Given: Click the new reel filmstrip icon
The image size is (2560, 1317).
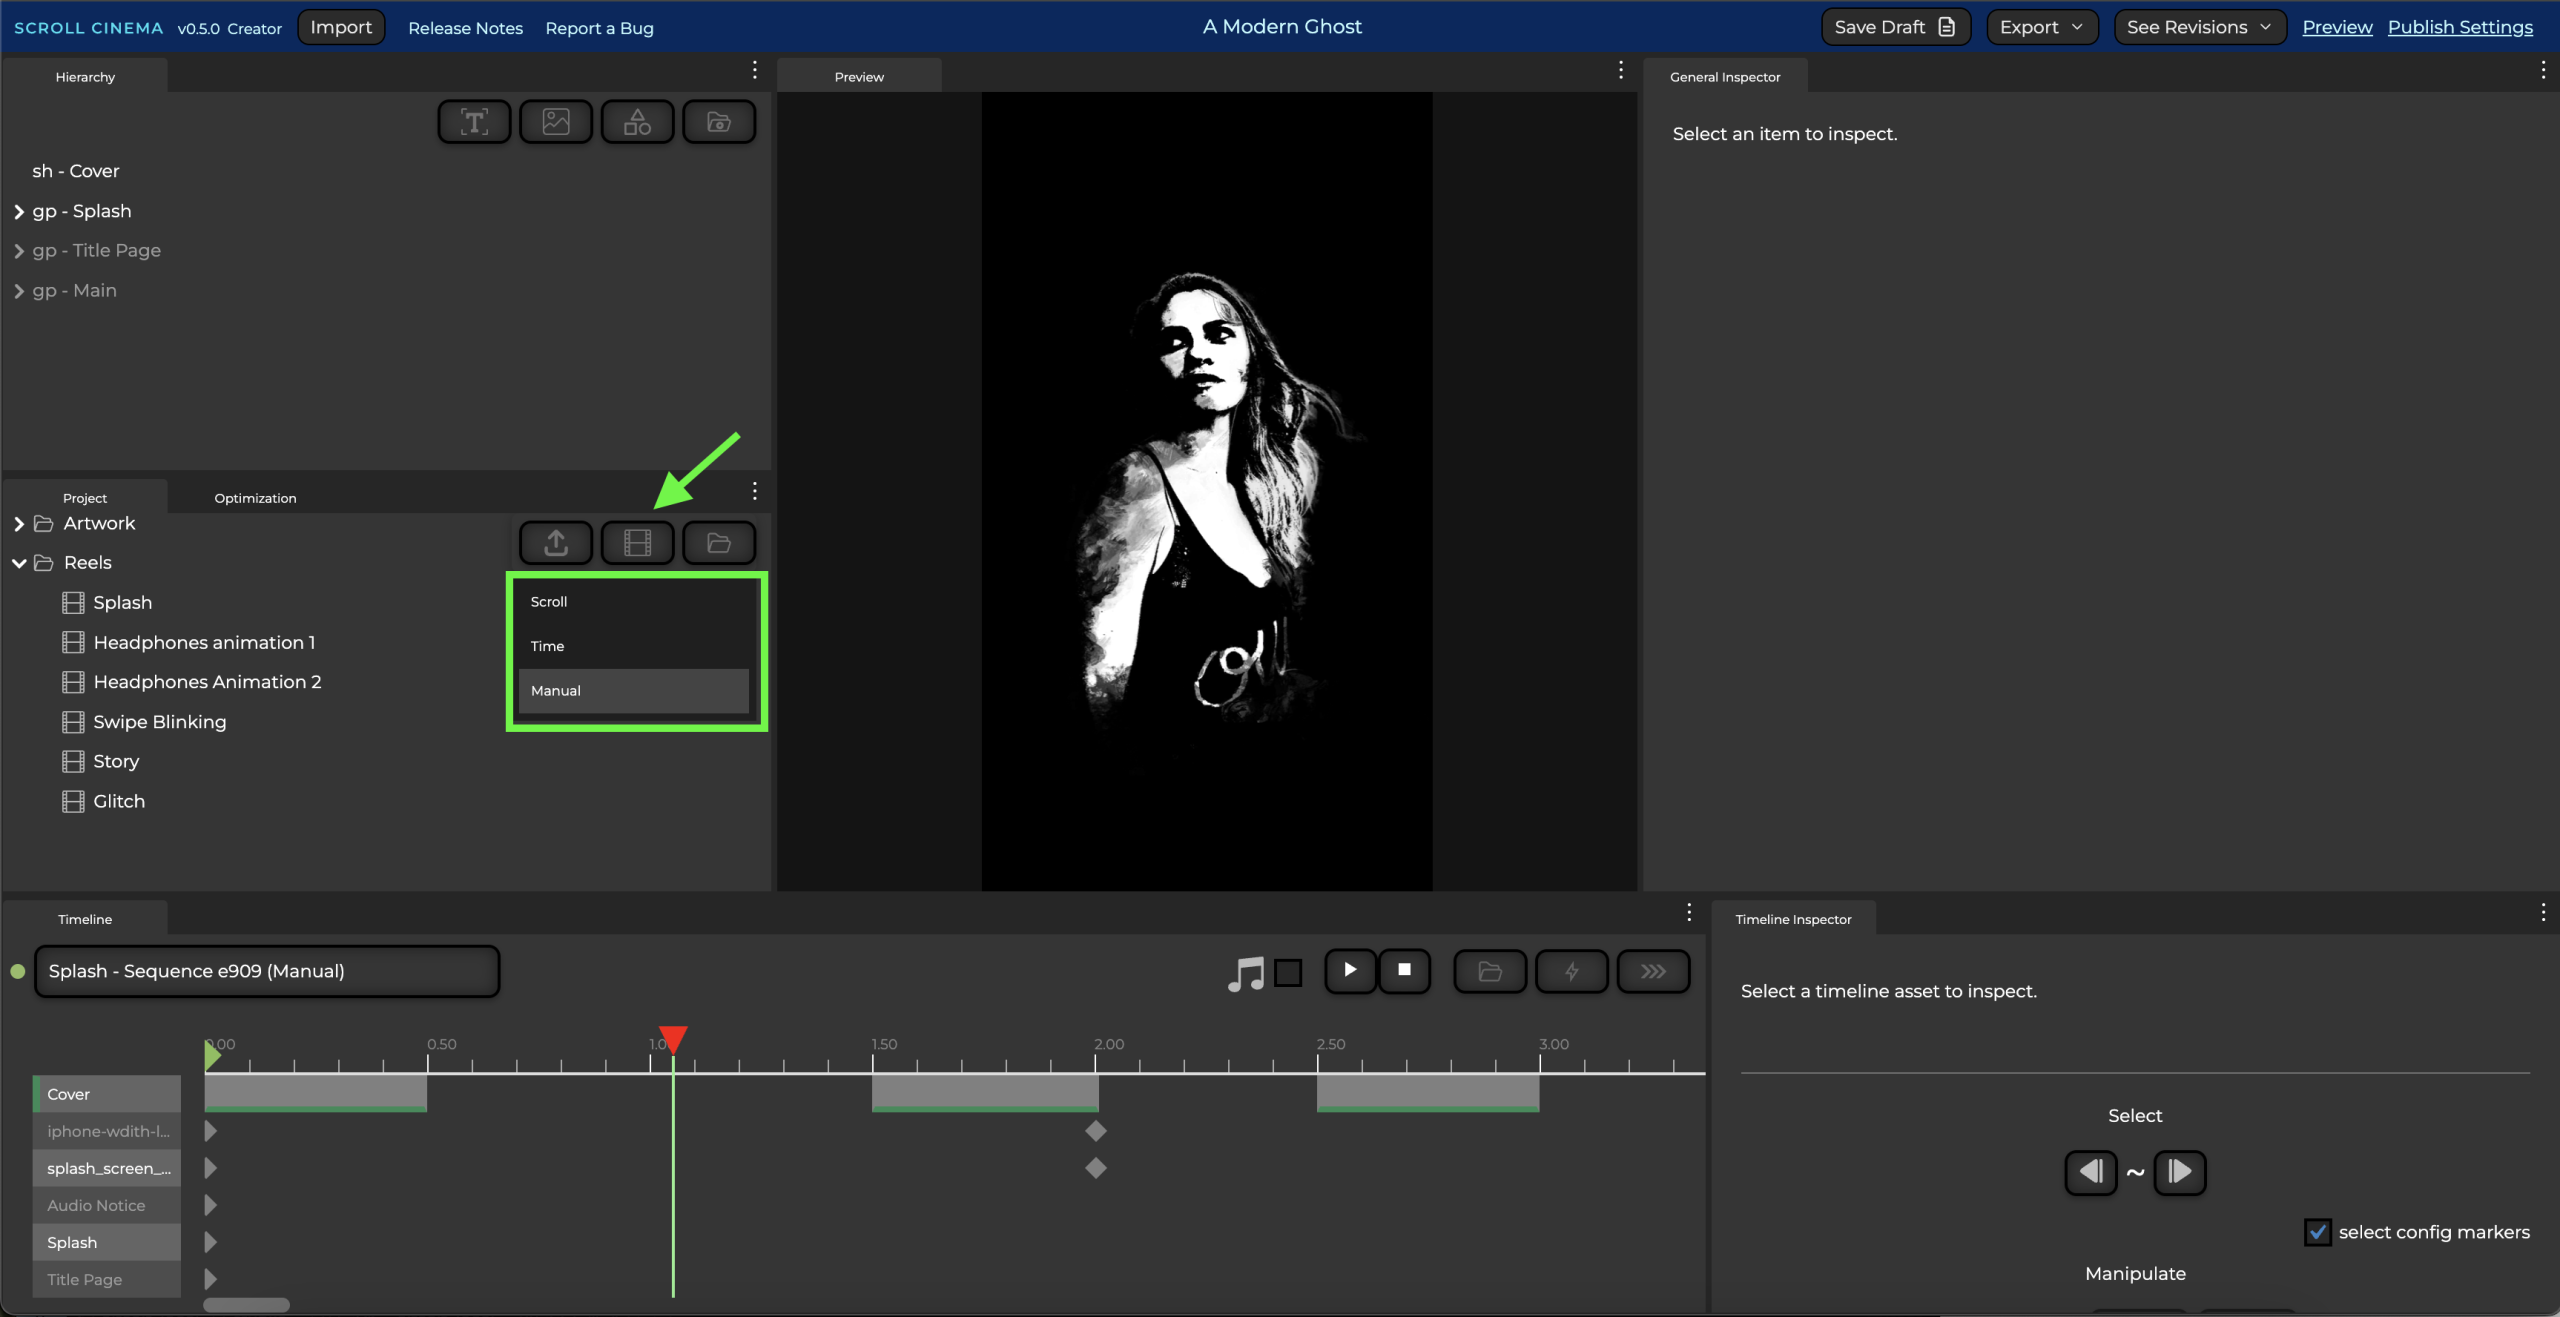Looking at the screenshot, I should coord(637,543).
